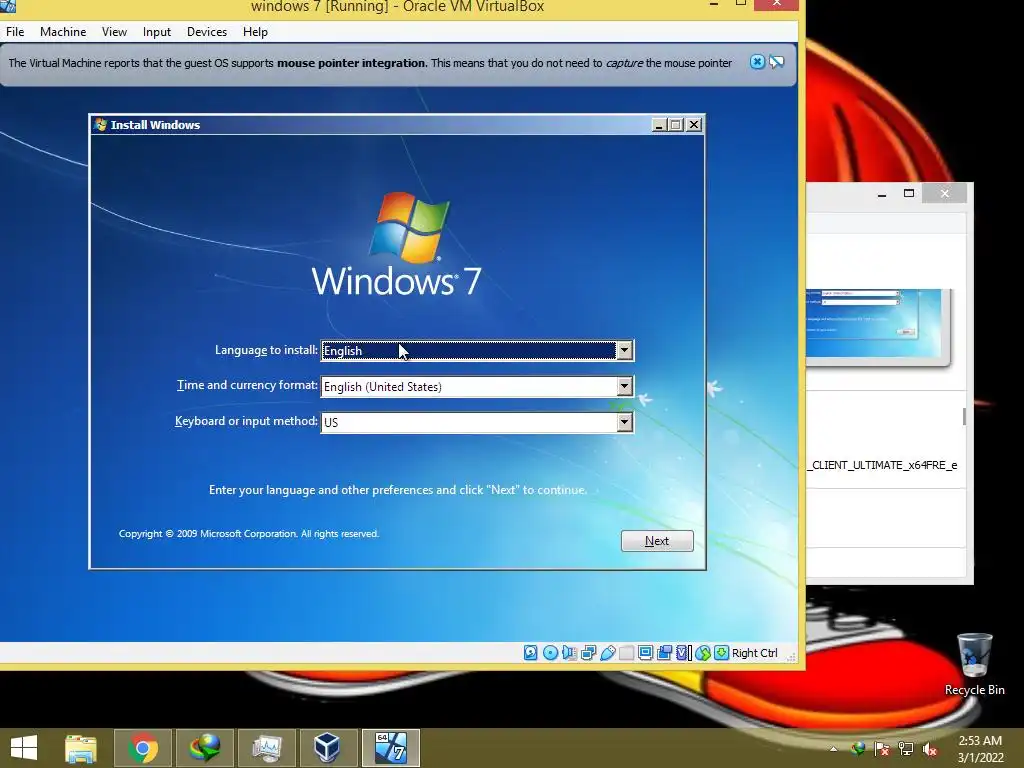Image resolution: width=1024 pixels, height=768 pixels.
Task: Click the optical disc icon in VirtualBox status bar
Action: [550, 652]
